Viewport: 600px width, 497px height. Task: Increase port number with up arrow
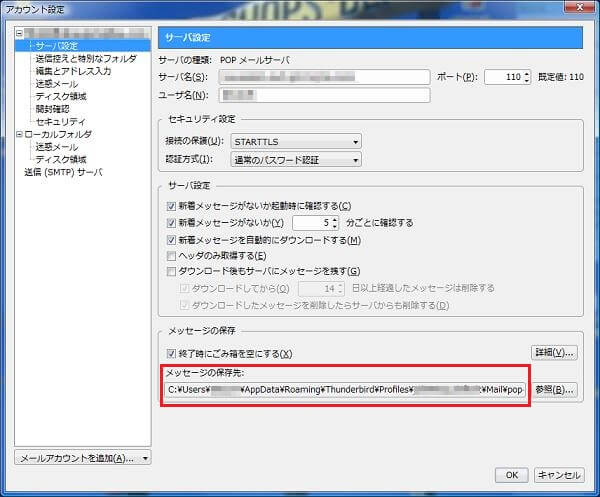coord(527,74)
